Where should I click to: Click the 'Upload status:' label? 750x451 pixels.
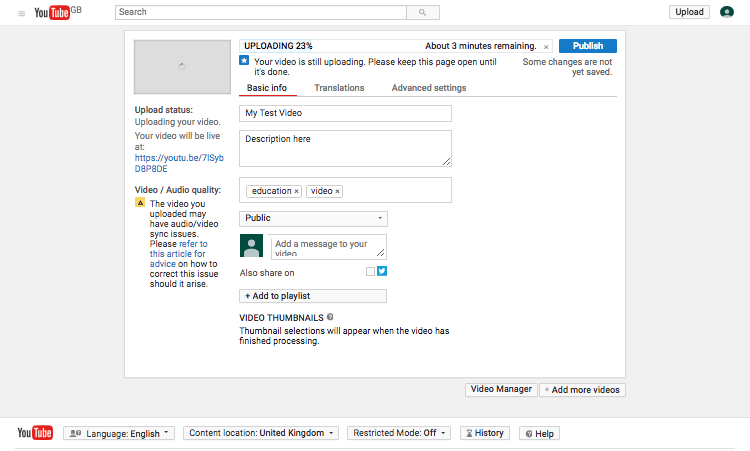tap(164, 110)
